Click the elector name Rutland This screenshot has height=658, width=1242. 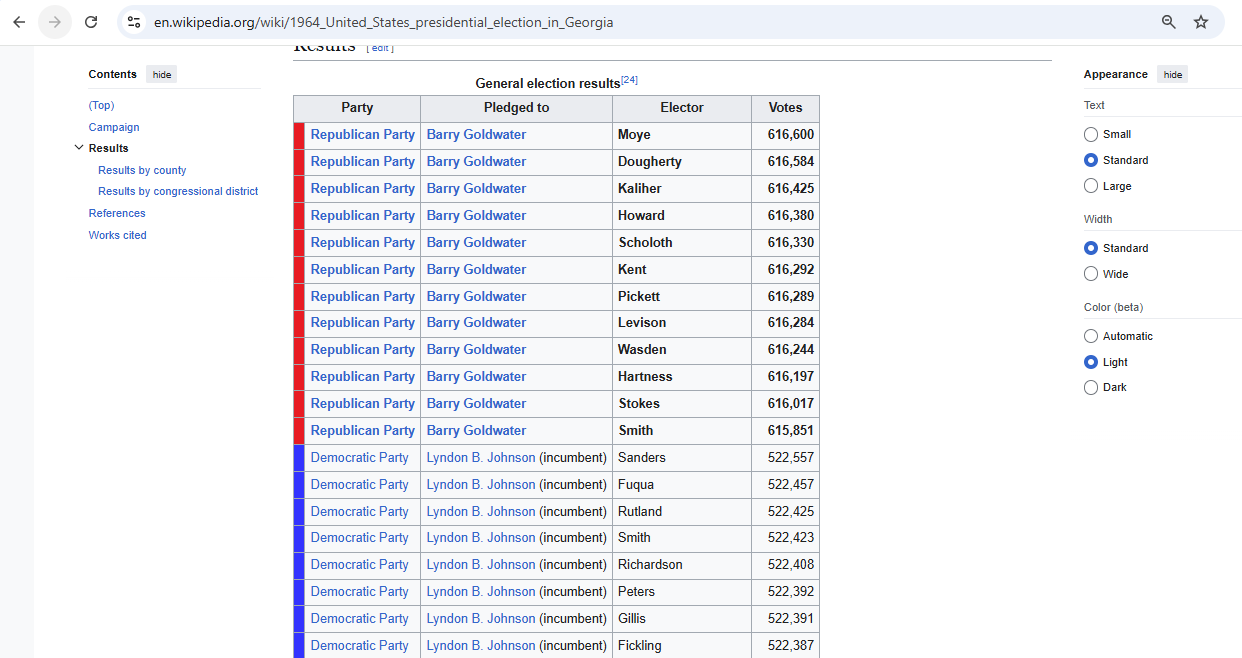point(640,511)
